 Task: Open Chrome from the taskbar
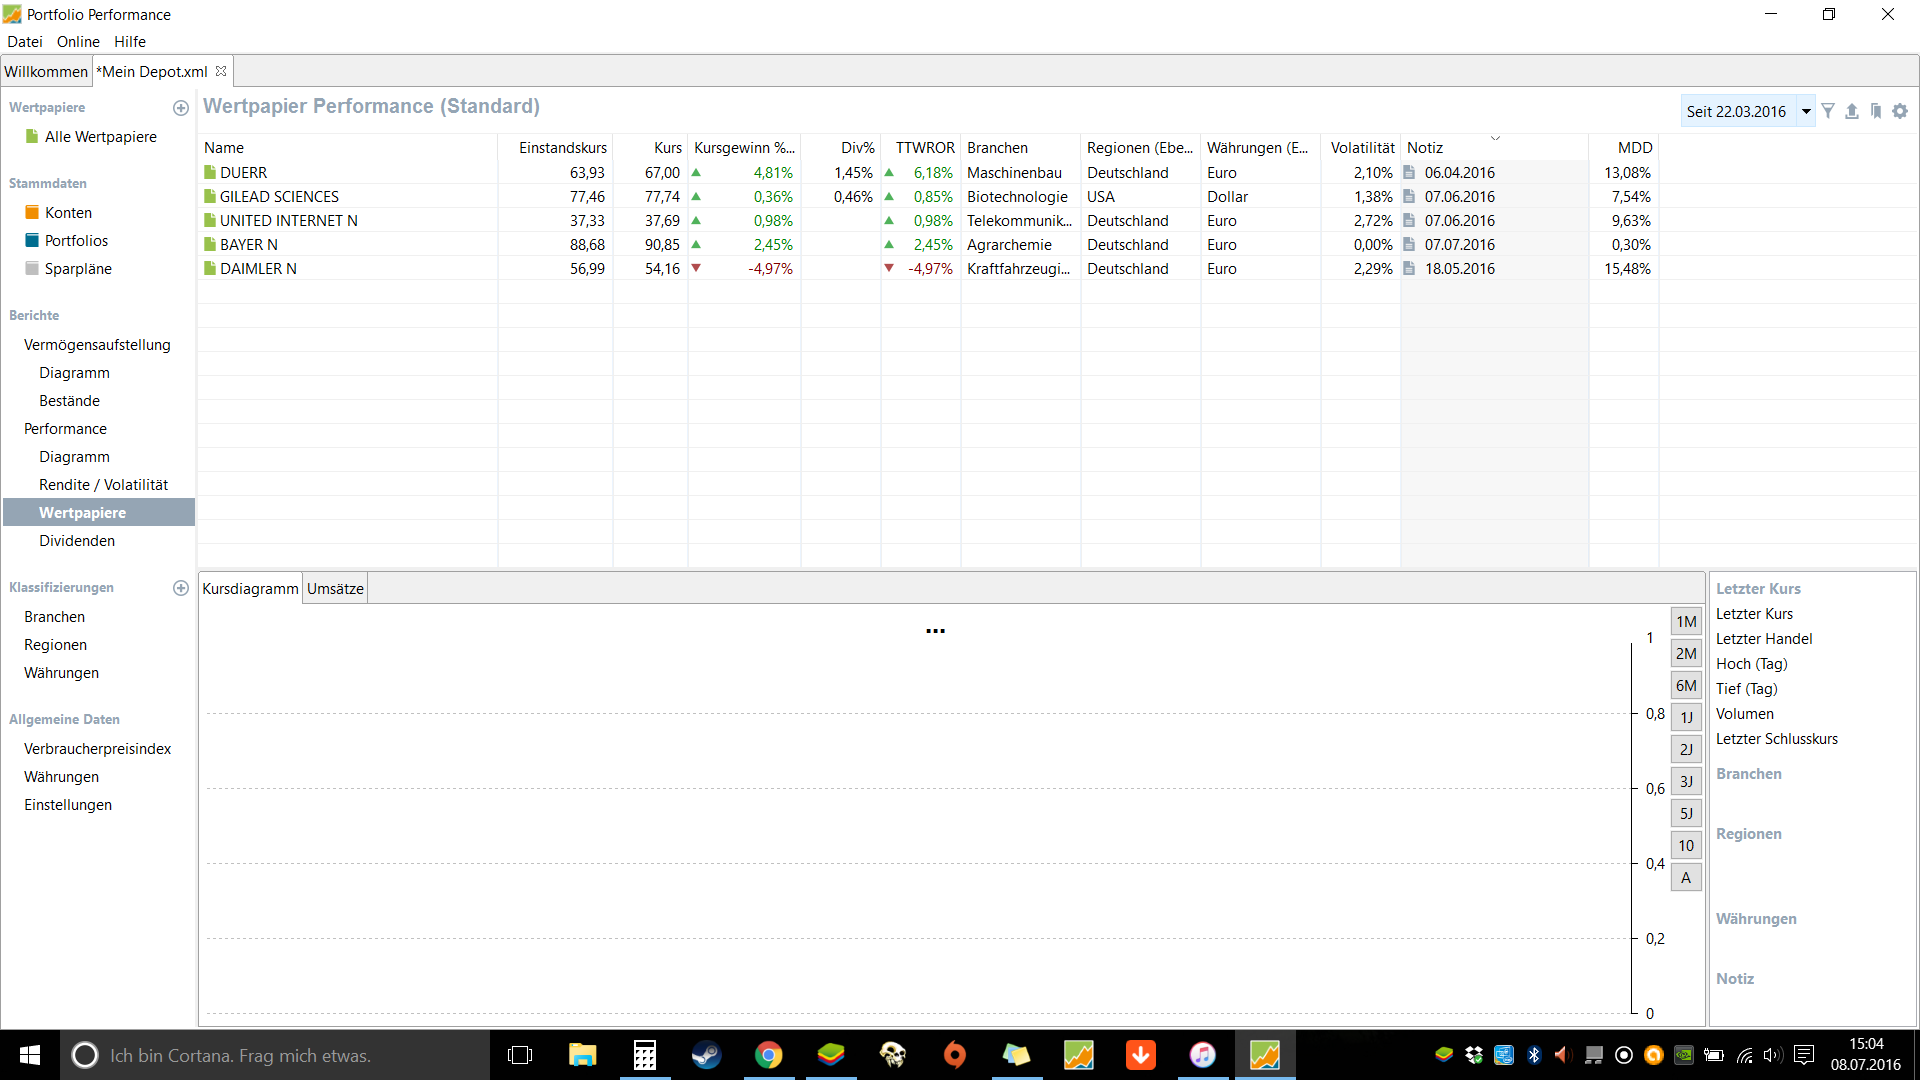768,1055
